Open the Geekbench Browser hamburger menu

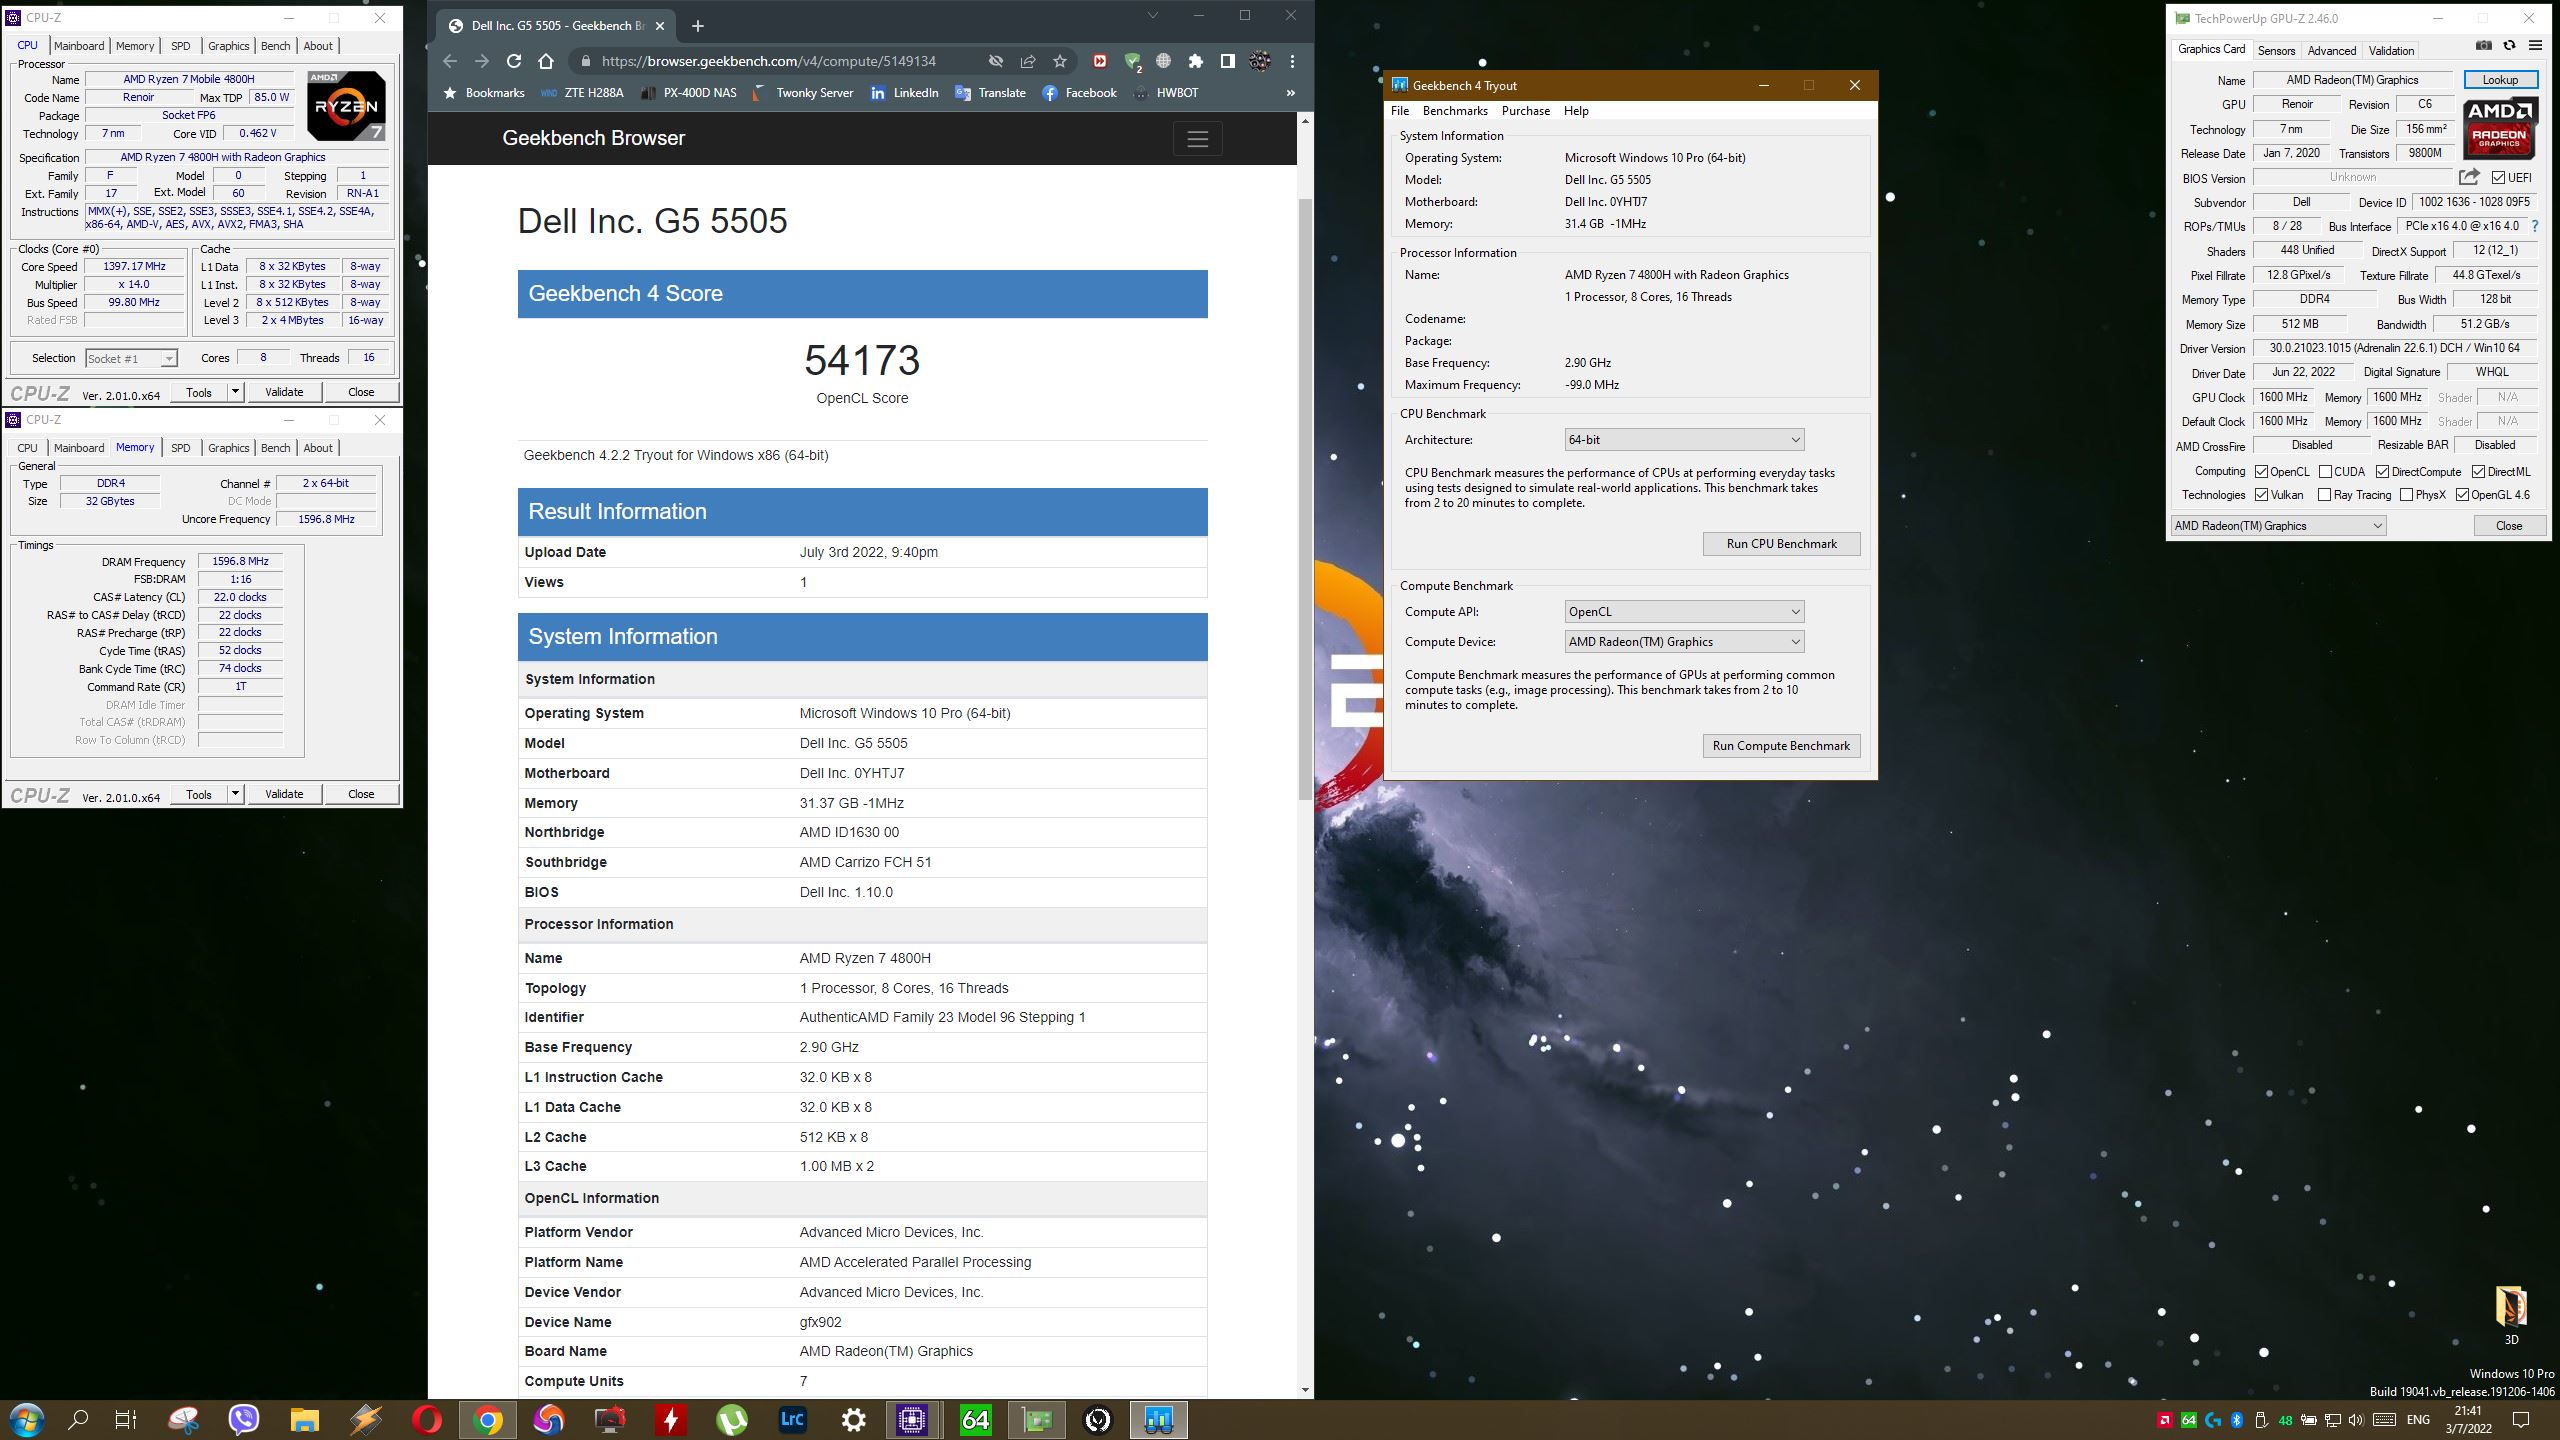[x=1197, y=139]
